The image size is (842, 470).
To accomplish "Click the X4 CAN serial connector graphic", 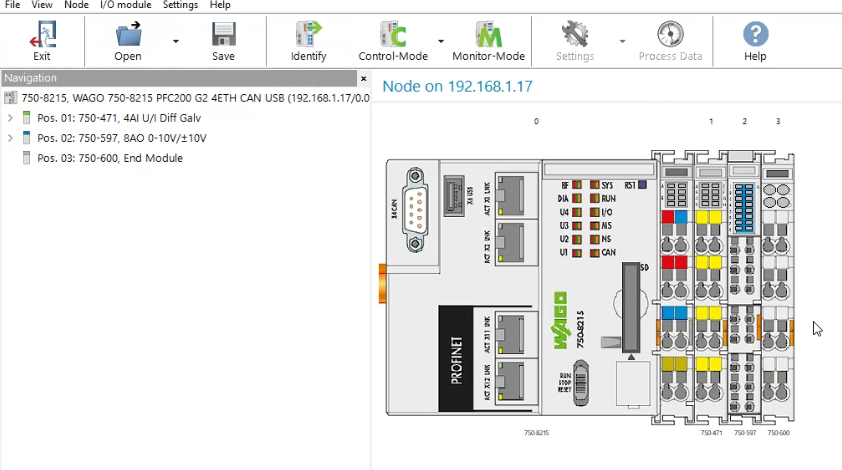I will point(415,209).
